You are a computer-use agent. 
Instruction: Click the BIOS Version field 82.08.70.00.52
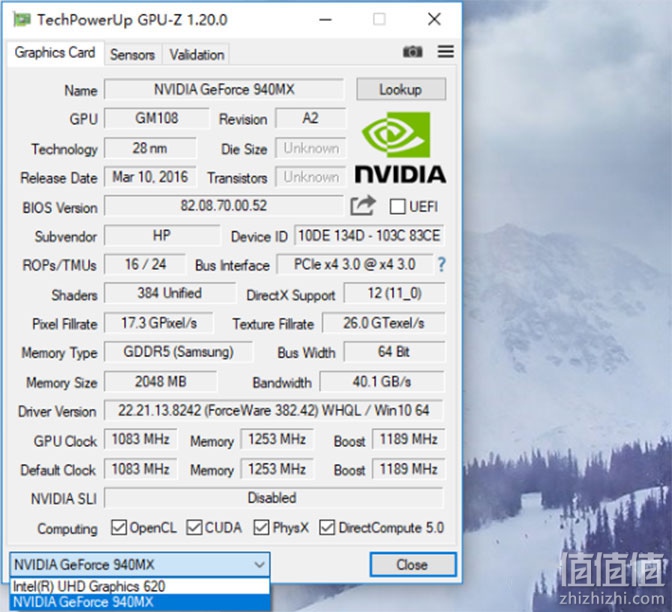point(224,206)
